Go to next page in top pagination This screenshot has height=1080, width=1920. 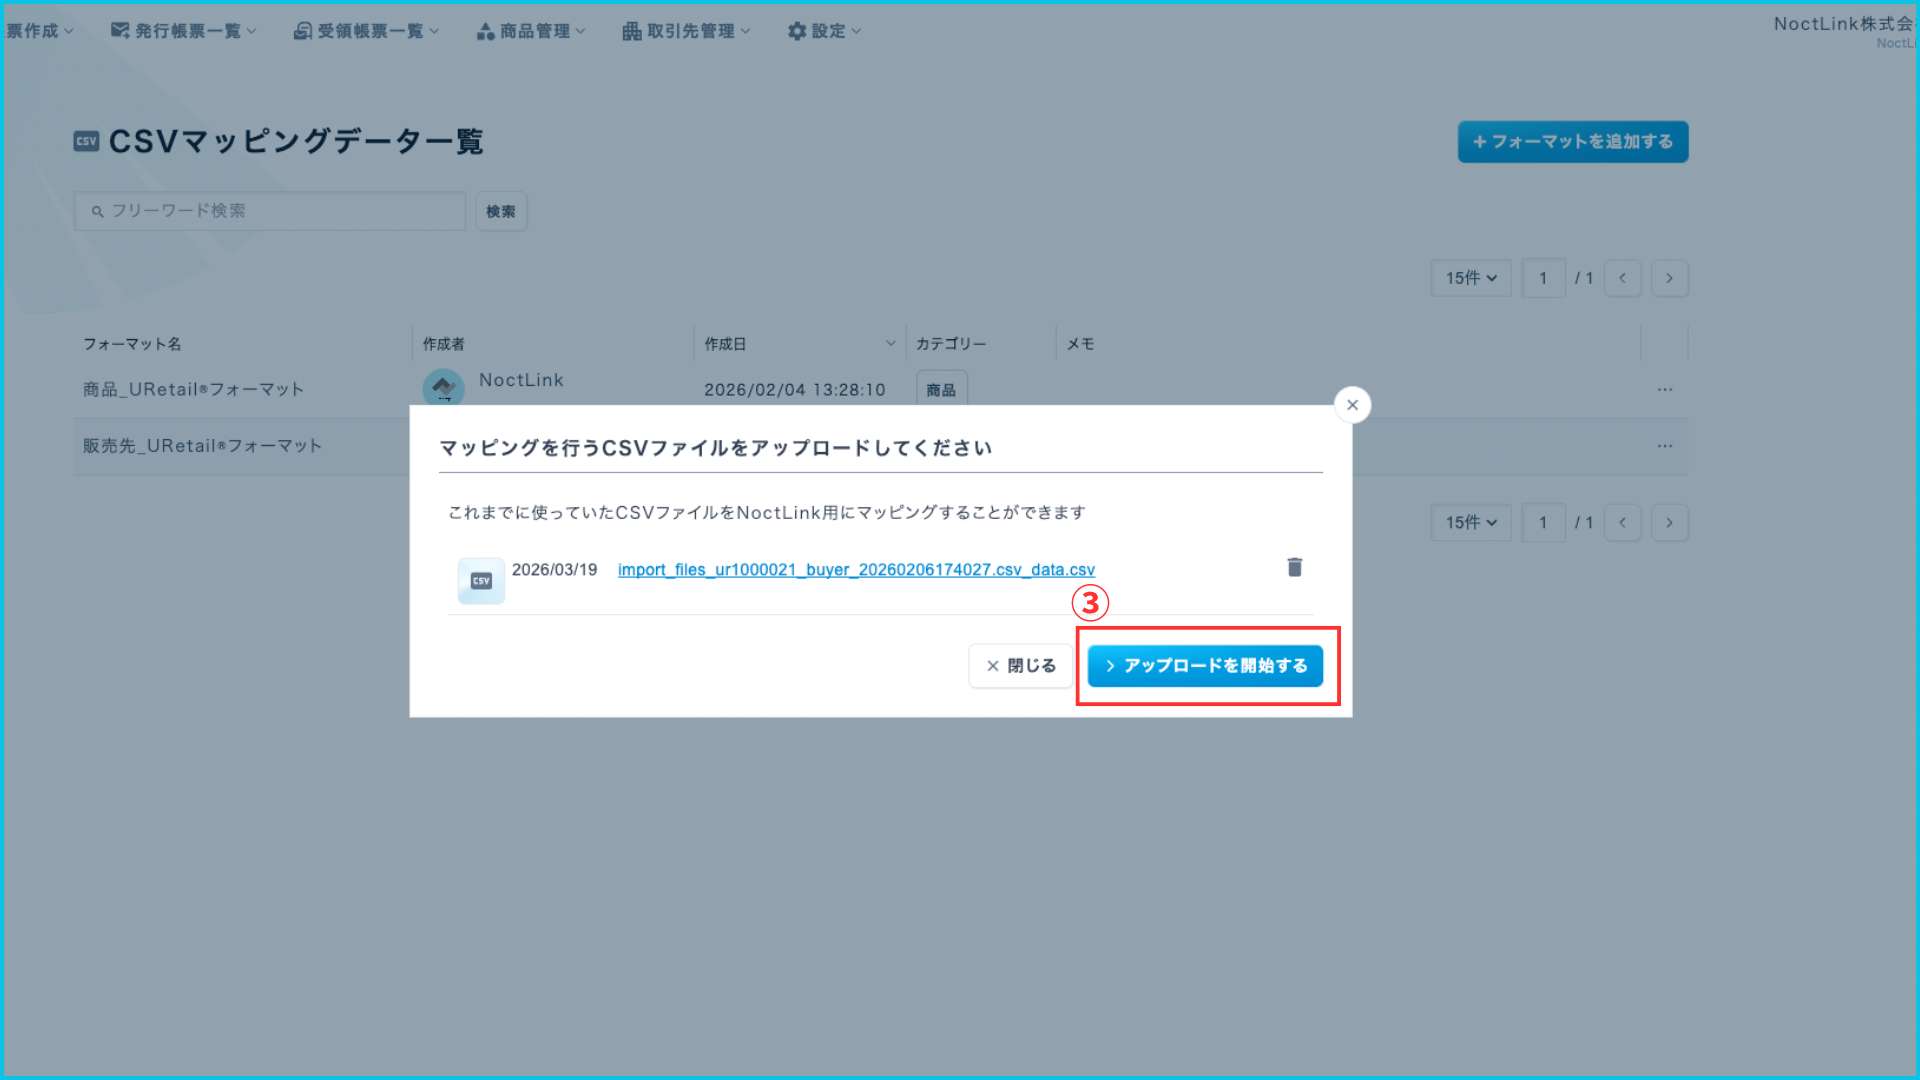[1669, 278]
